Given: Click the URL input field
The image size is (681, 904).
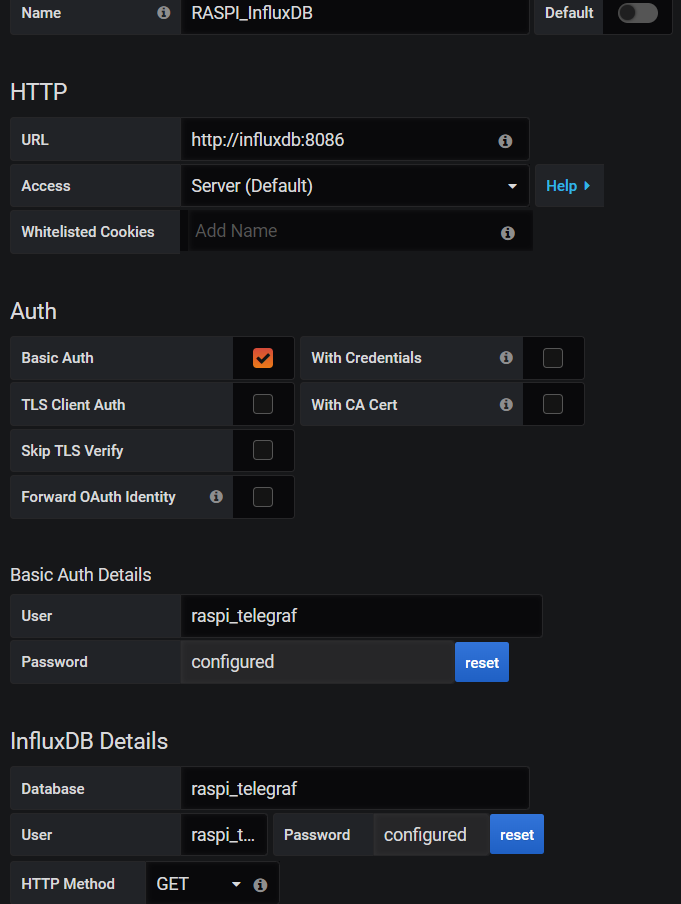Looking at the screenshot, I should point(340,140).
